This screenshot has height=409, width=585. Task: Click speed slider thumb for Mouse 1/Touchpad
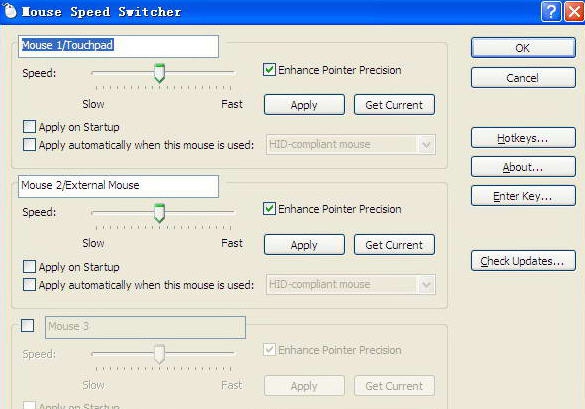[159, 73]
